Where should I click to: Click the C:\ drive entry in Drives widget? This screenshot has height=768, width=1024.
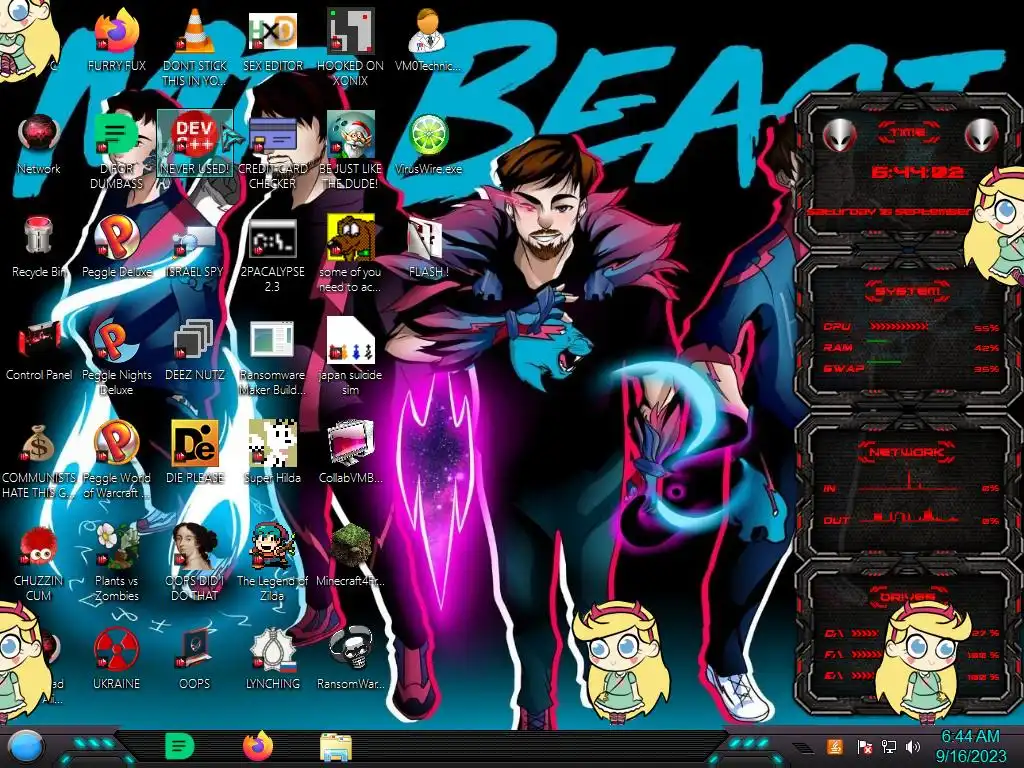point(911,633)
